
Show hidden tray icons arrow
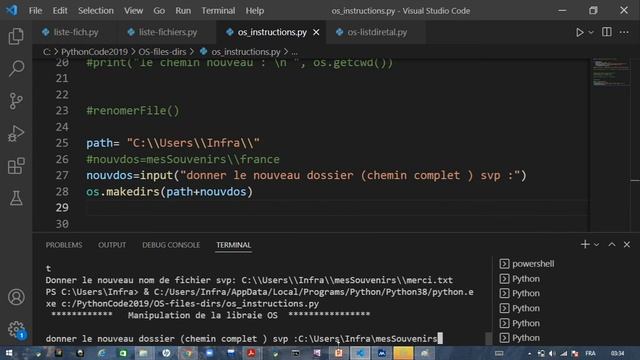(529, 353)
